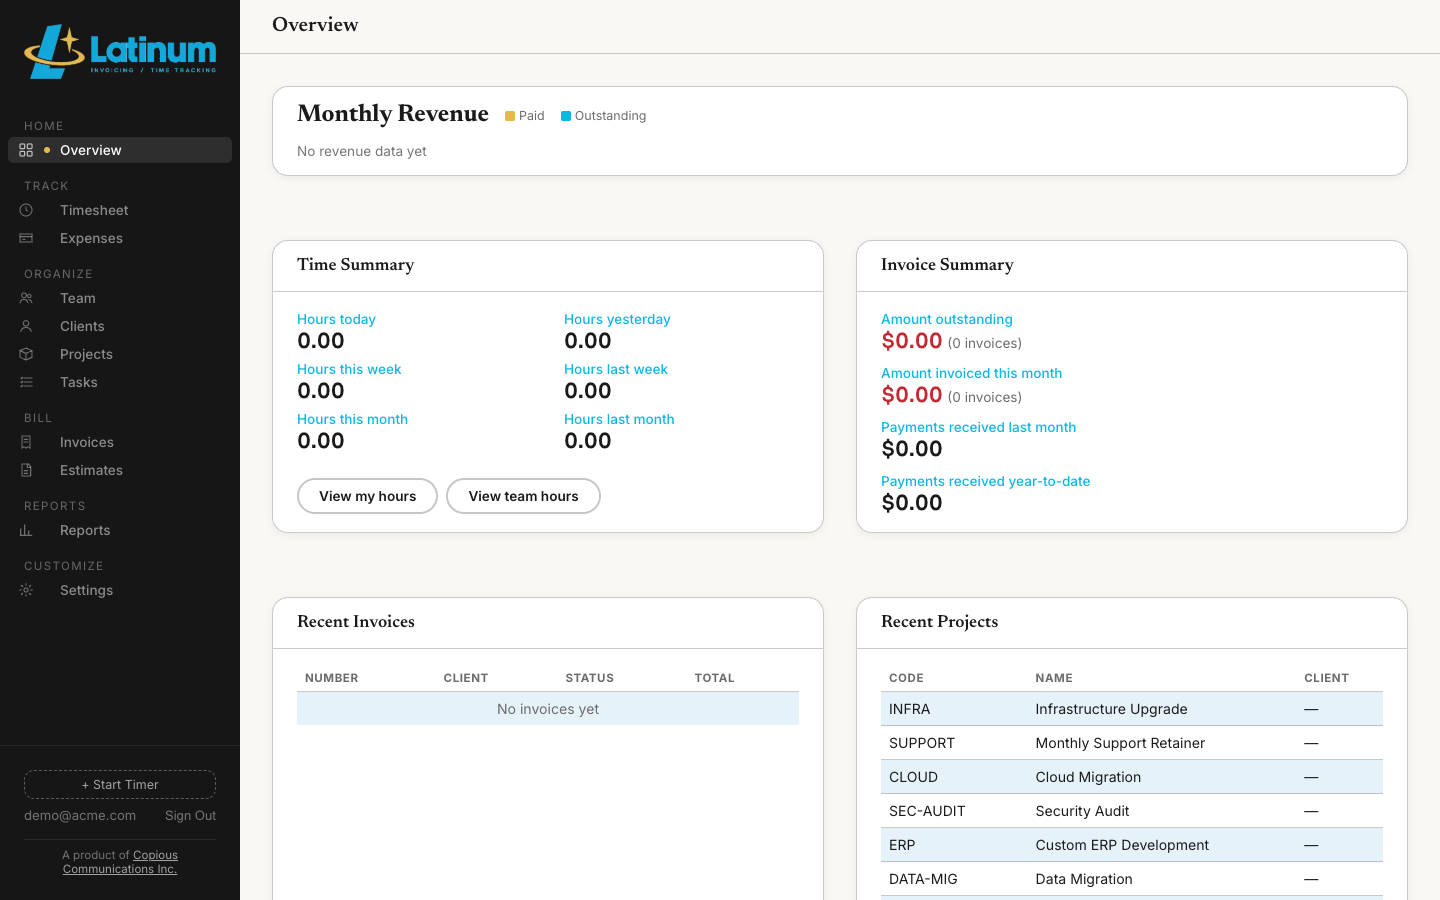The image size is (1440, 900).
Task: Click the Paid yellow legend swatch
Action: point(510,116)
